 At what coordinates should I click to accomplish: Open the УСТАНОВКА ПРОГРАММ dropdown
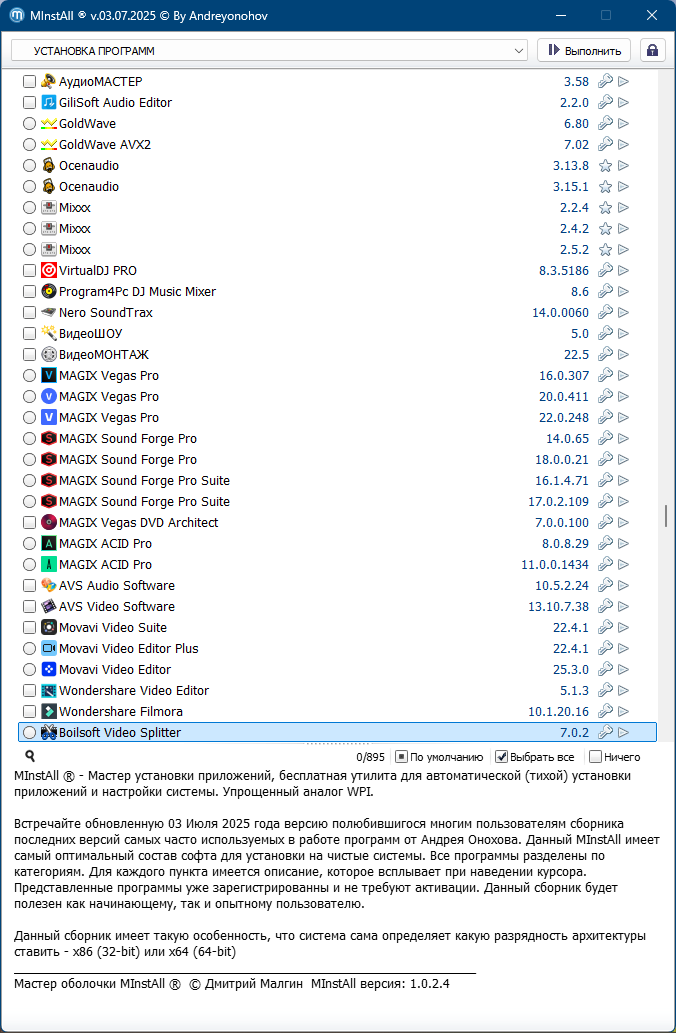(x=269, y=51)
